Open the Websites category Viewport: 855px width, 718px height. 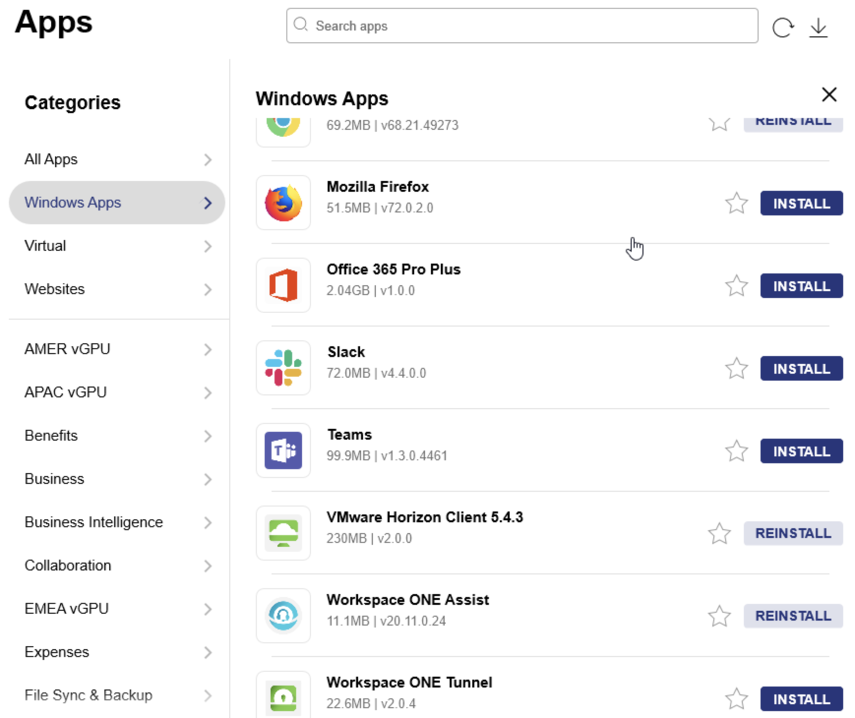click(x=55, y=289)
